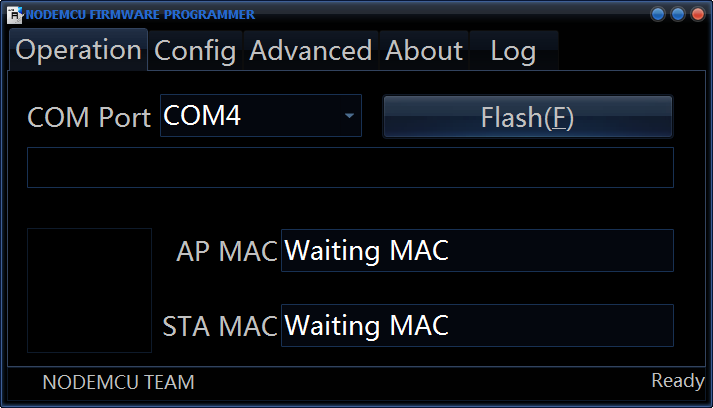Minimize the NodeMCU programmer window

658,14
